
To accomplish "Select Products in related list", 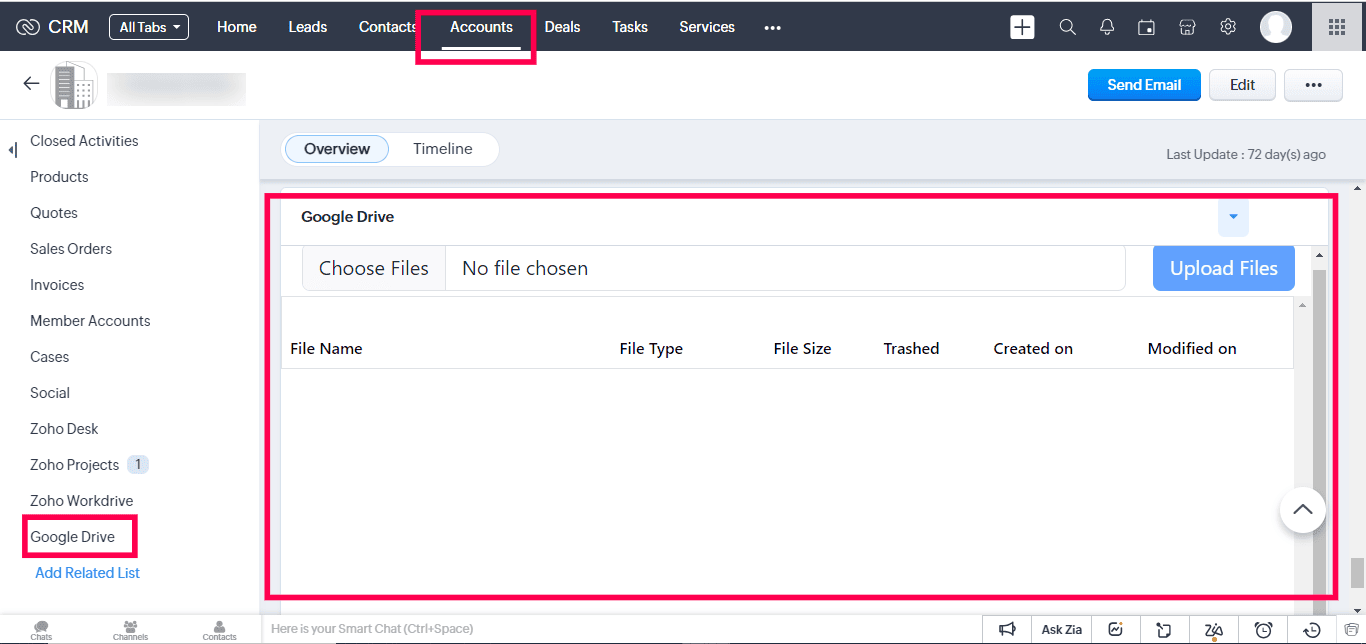I will (59, 177).
